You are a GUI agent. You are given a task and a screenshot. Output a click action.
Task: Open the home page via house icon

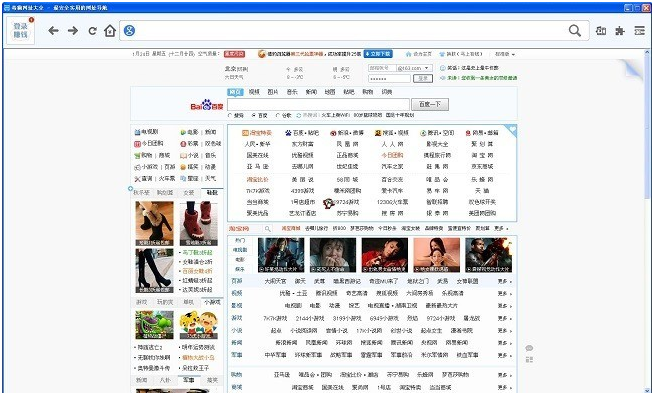coord(110,30)
